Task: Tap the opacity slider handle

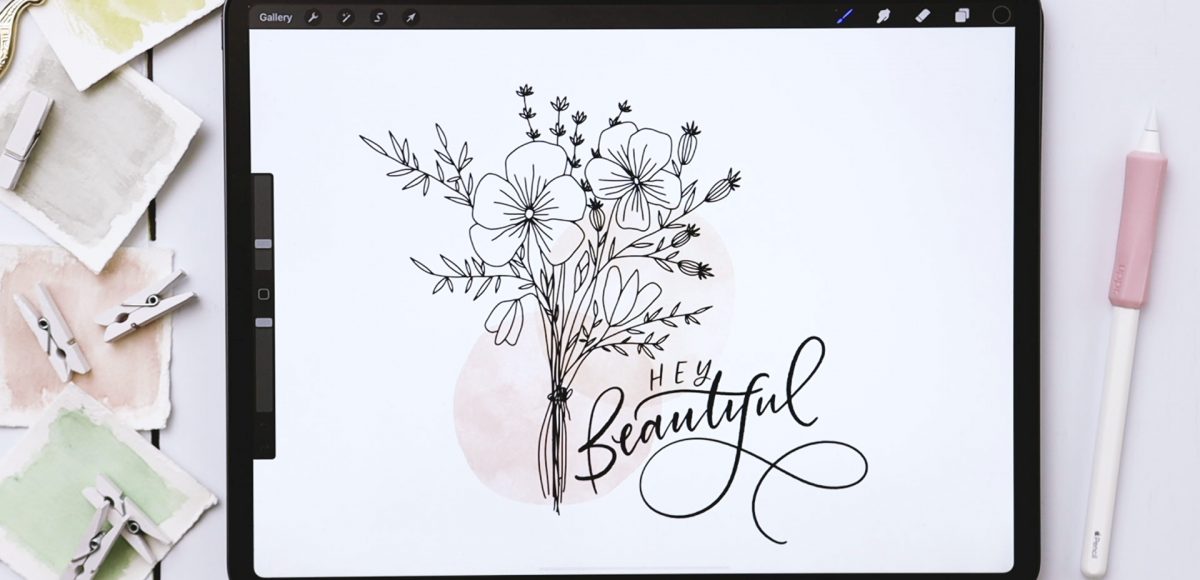Action: (x=263, y=324)
